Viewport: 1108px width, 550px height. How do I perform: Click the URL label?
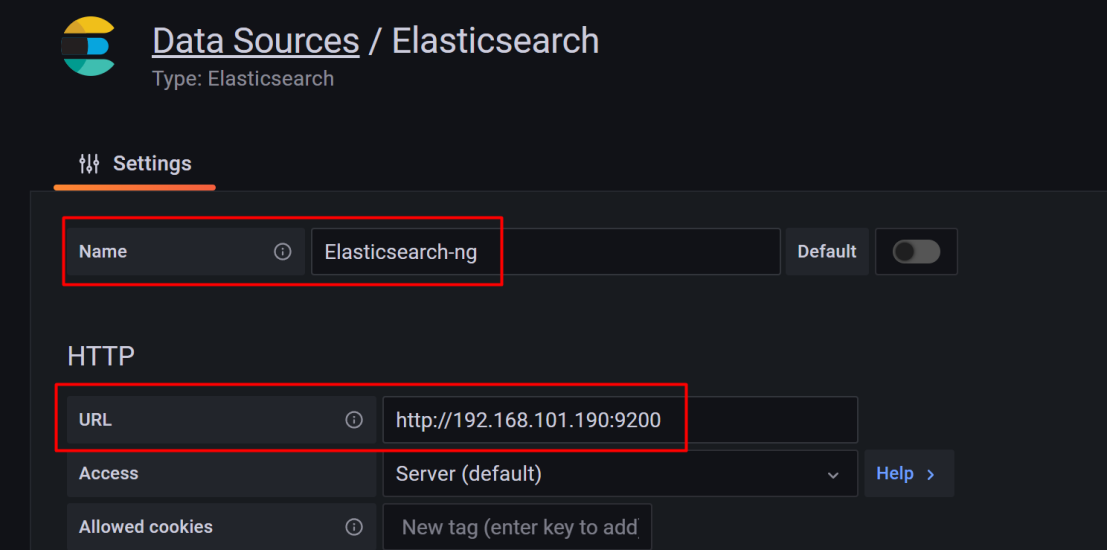click(95, 420)
